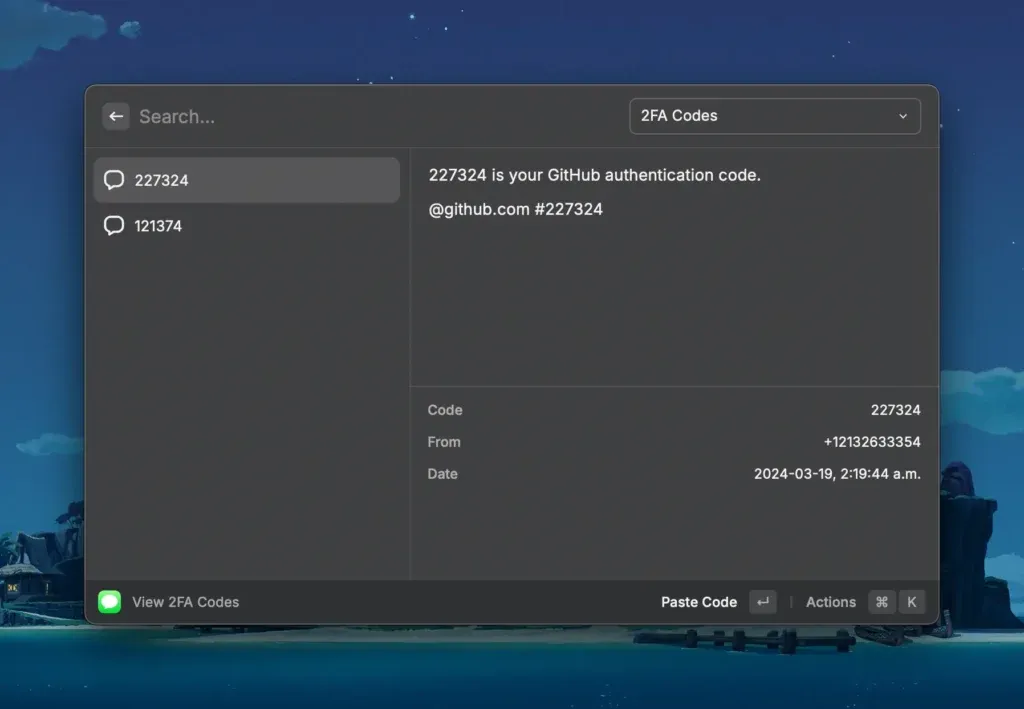Click the Enter key icon
Screen dimensions: 1024x709
pos(763,602)
